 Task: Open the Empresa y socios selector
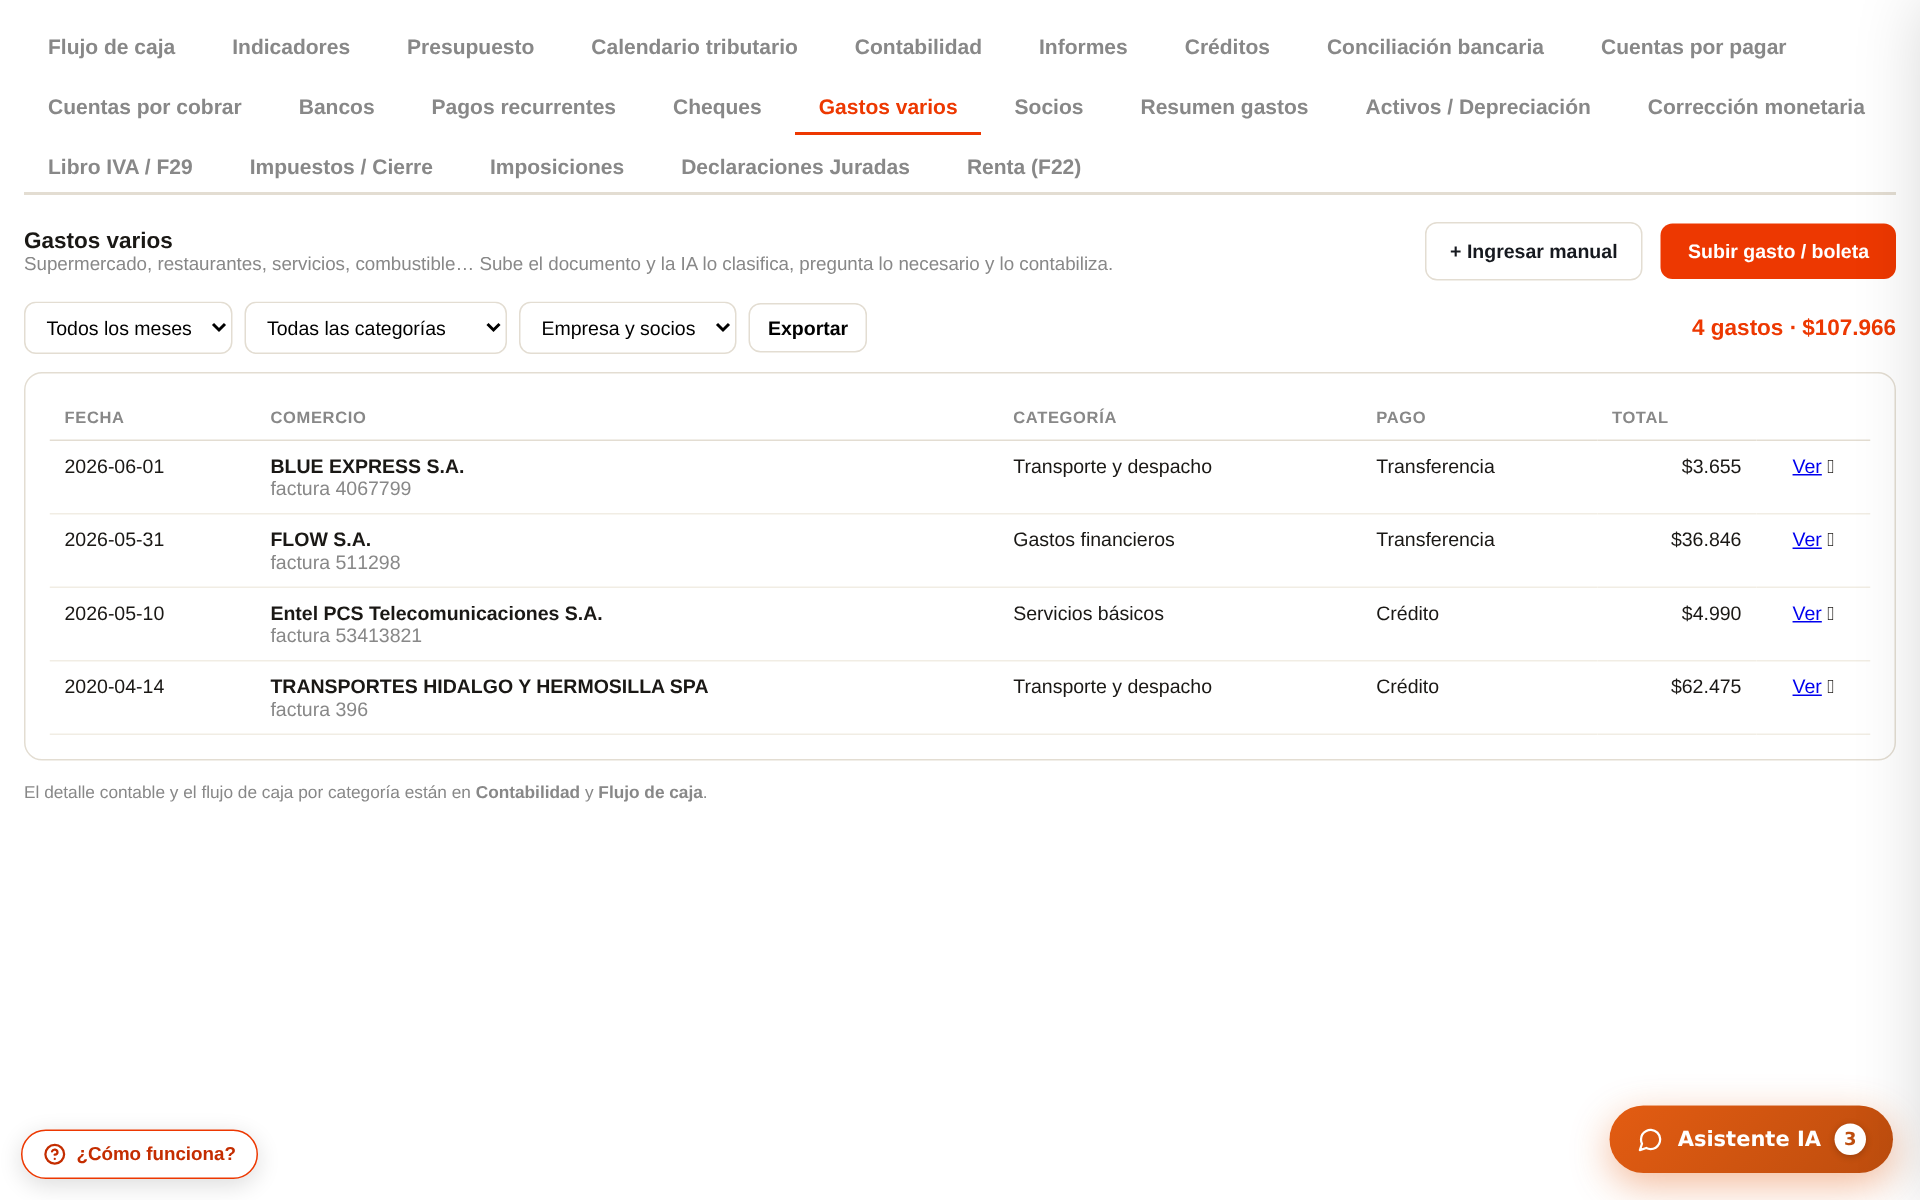click(x=627, y=328)
